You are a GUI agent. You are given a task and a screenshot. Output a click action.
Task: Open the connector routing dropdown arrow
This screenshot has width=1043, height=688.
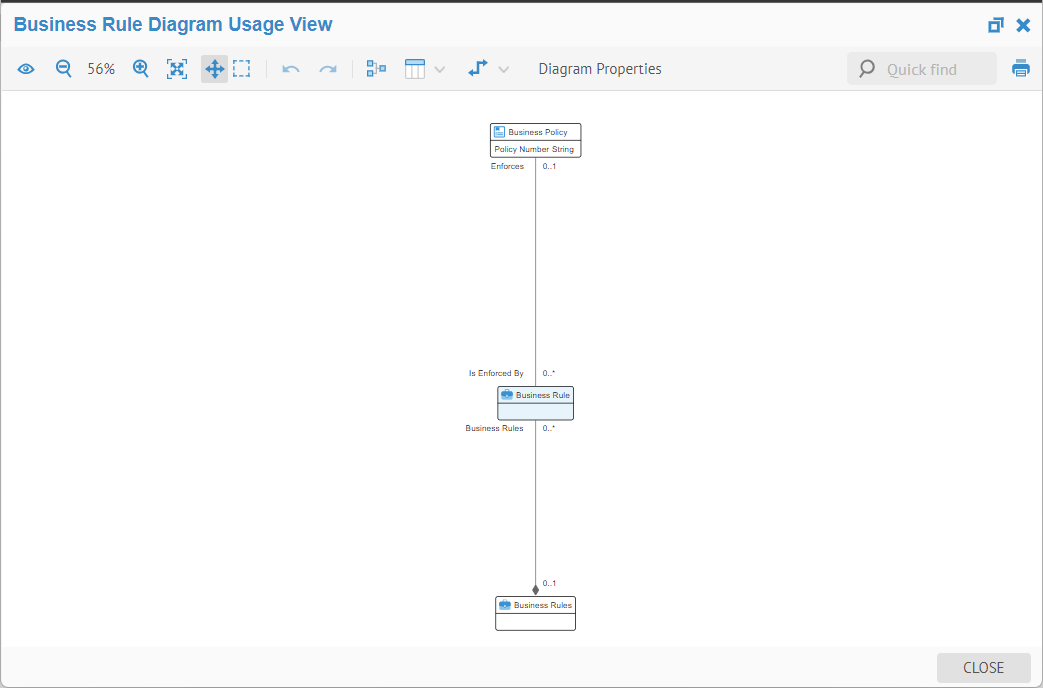tap(504, 69)
